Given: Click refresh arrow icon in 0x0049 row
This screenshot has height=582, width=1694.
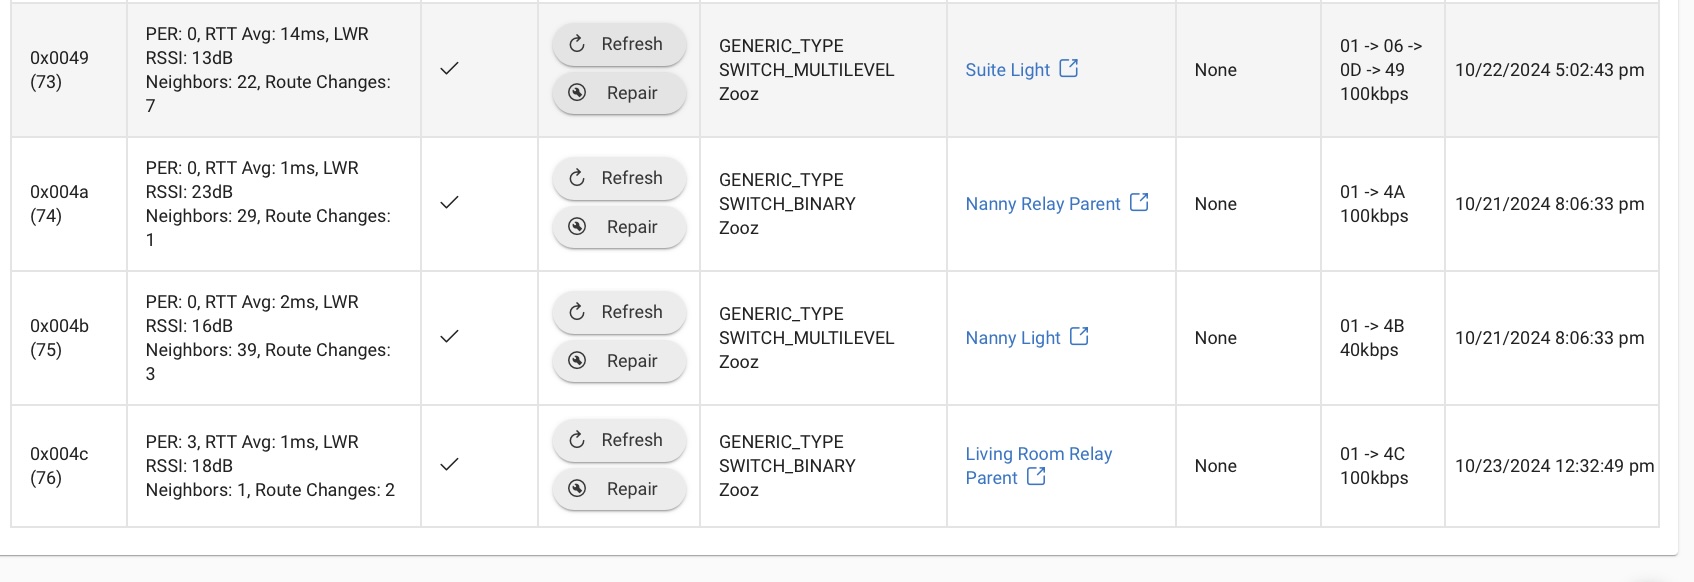Looking at the screenshot, I should tap(577, 44).
